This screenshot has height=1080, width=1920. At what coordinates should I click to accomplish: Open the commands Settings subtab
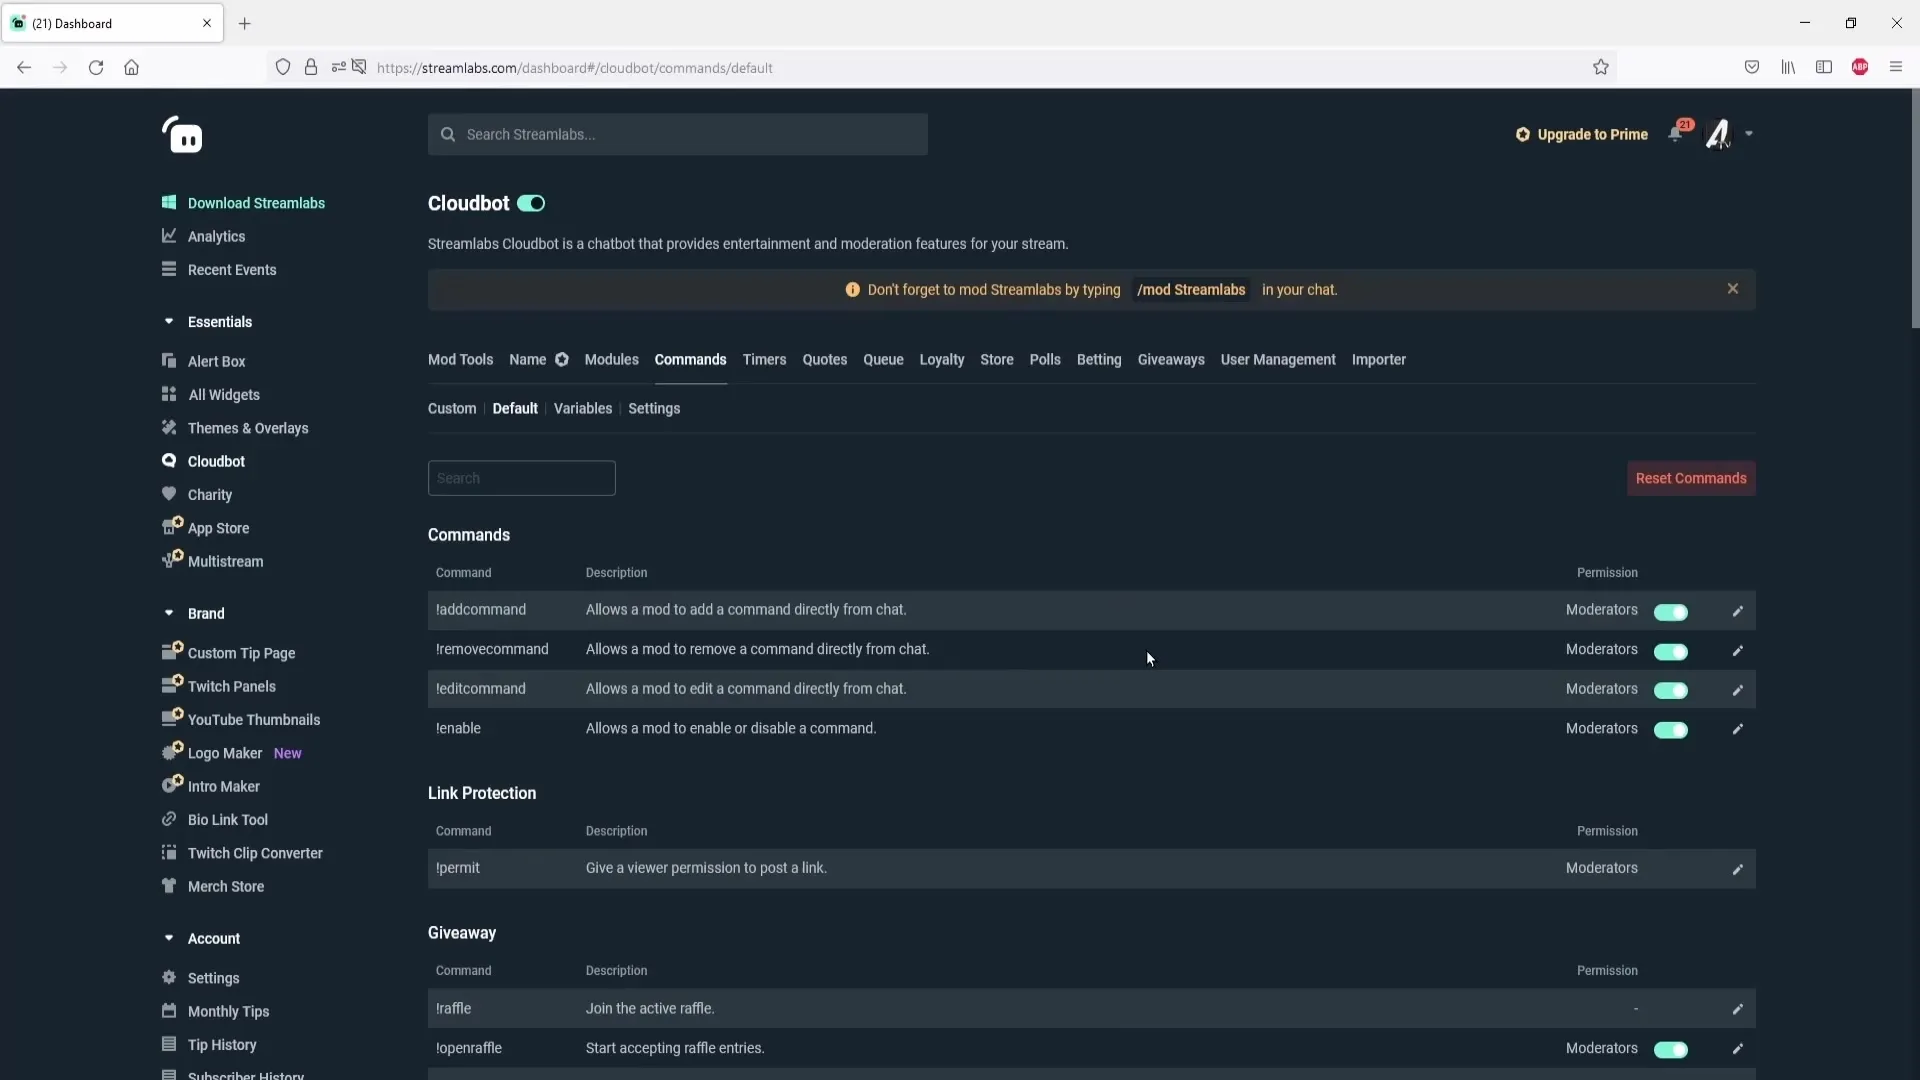tap(654, 408)
